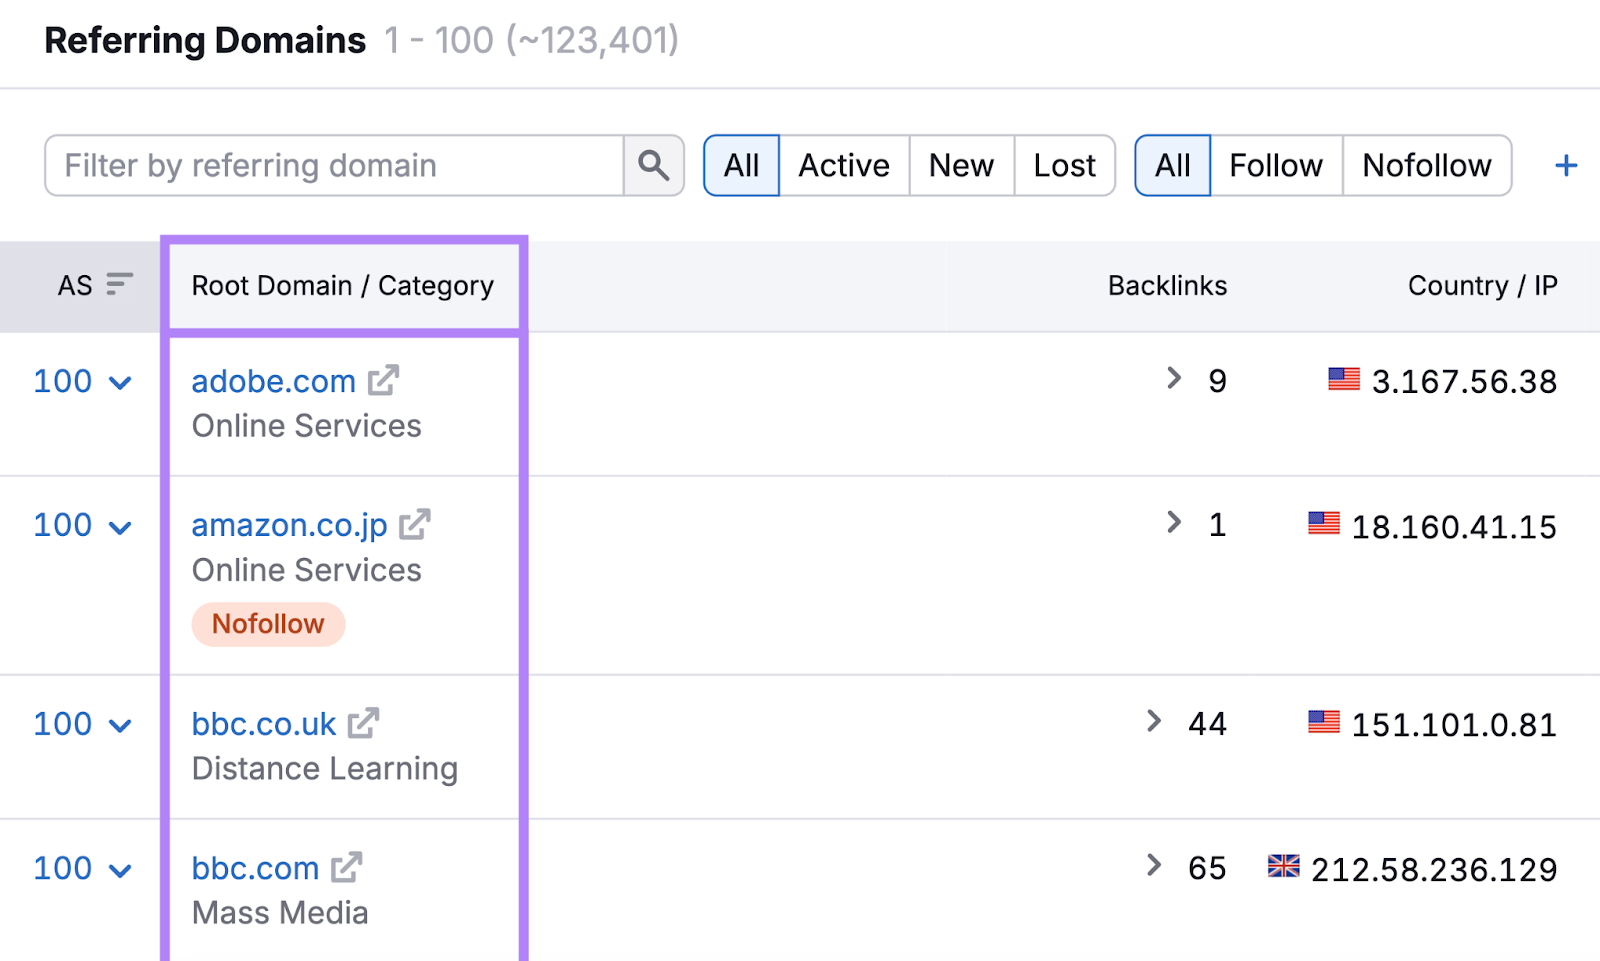
Task: Expand AS score dropdown for amazon.co.jp row
Action: pyautogui.click(x=120, y=527)
